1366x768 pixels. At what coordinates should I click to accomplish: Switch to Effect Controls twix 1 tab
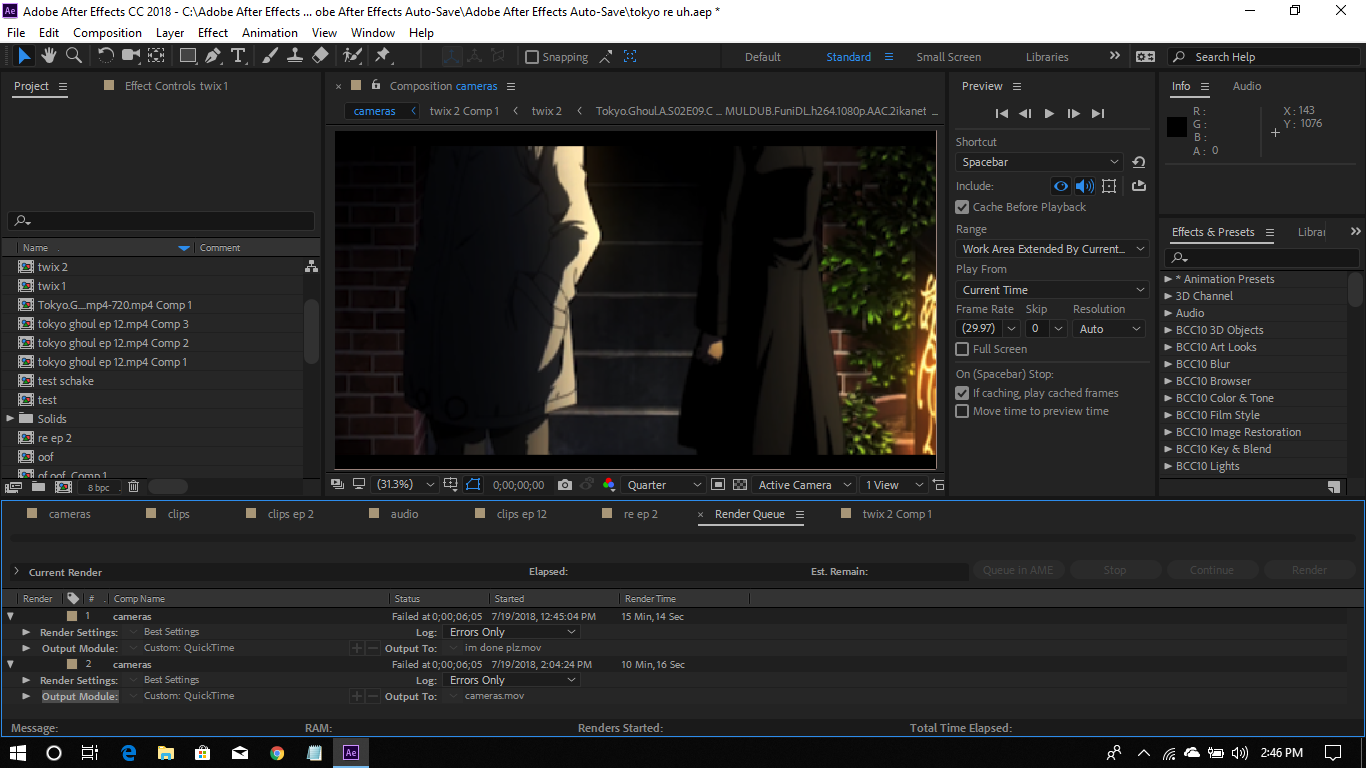click(176, 86)
